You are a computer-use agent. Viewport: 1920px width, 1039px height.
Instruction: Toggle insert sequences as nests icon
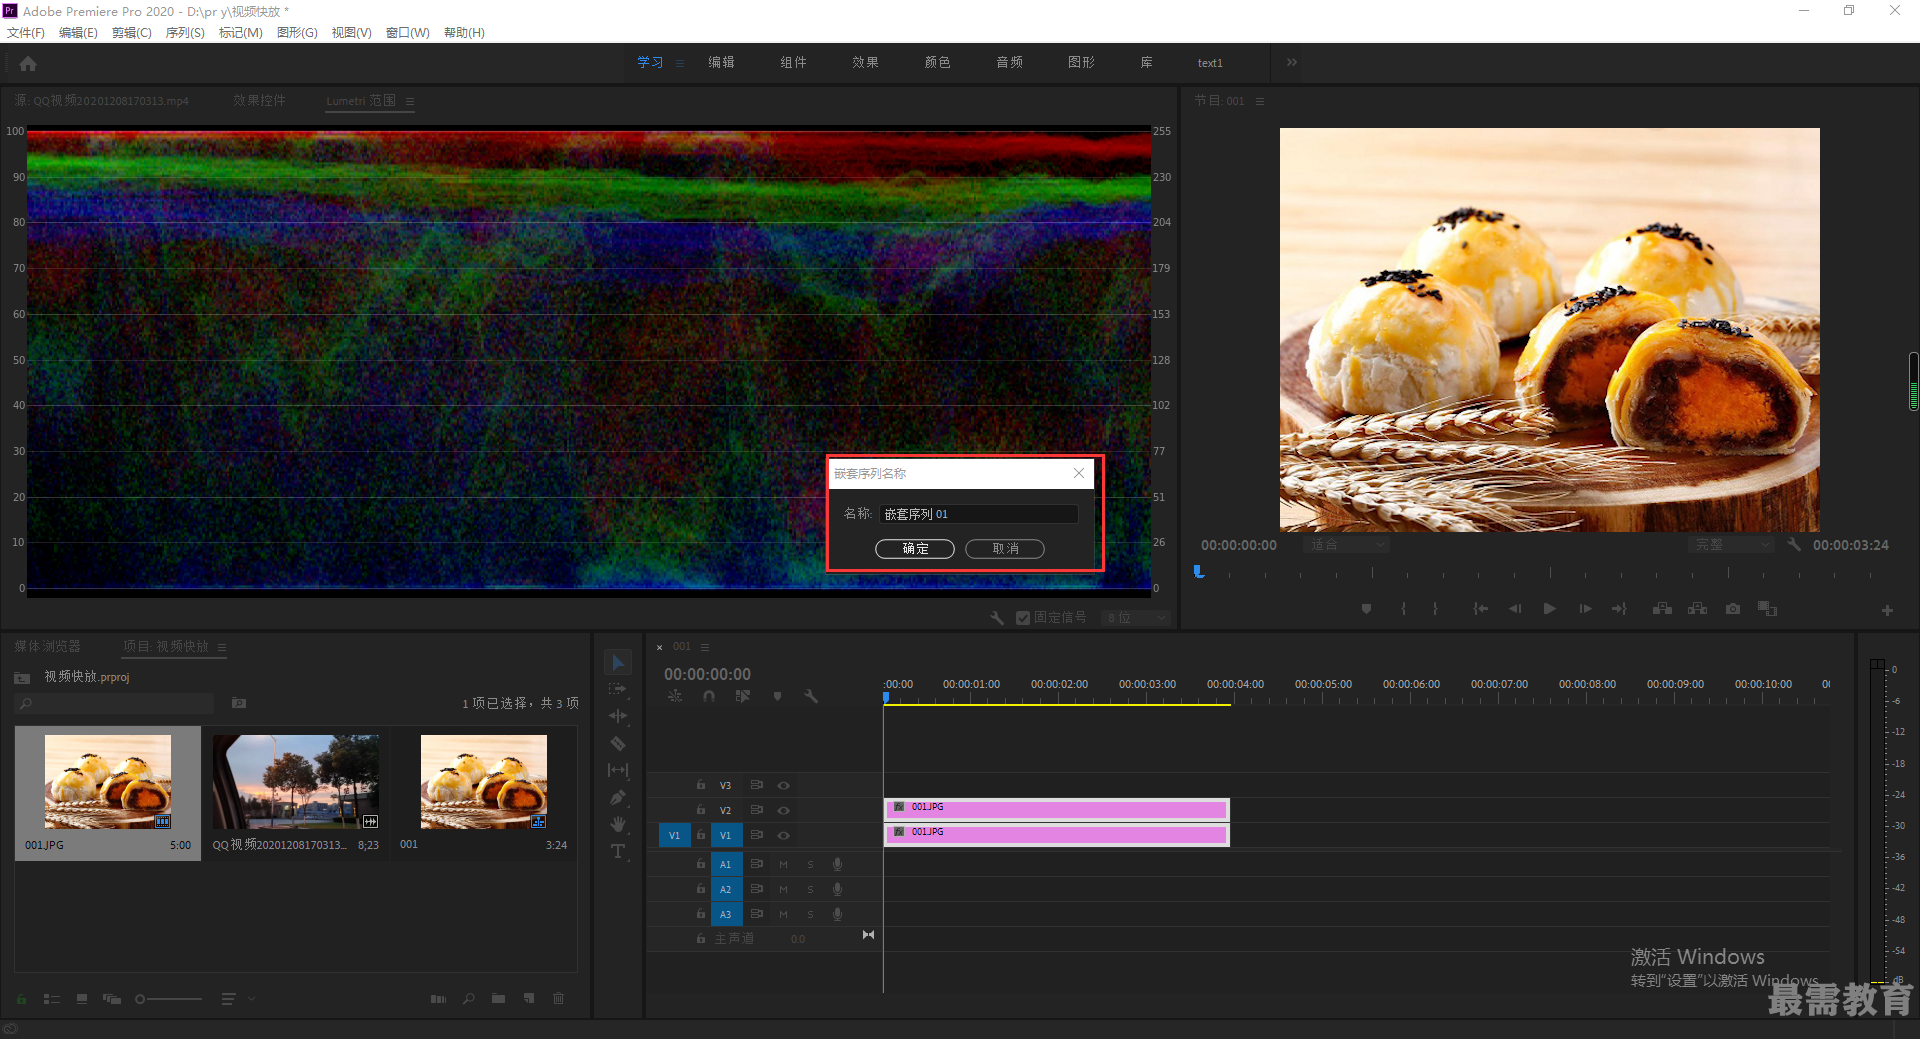coord(675,696)
